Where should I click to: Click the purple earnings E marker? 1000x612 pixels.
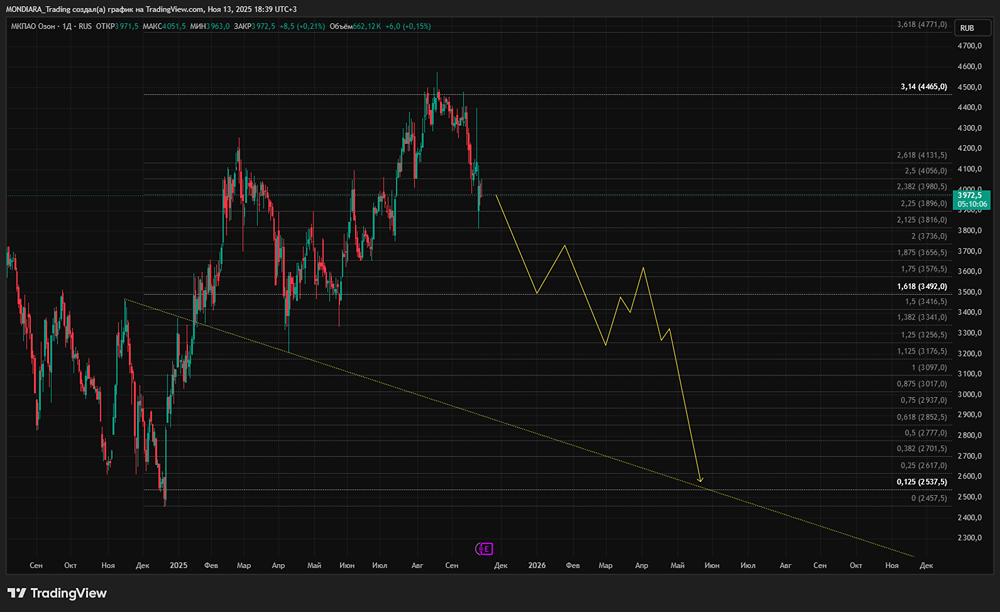pyautogui.click(x=484, y=548)
